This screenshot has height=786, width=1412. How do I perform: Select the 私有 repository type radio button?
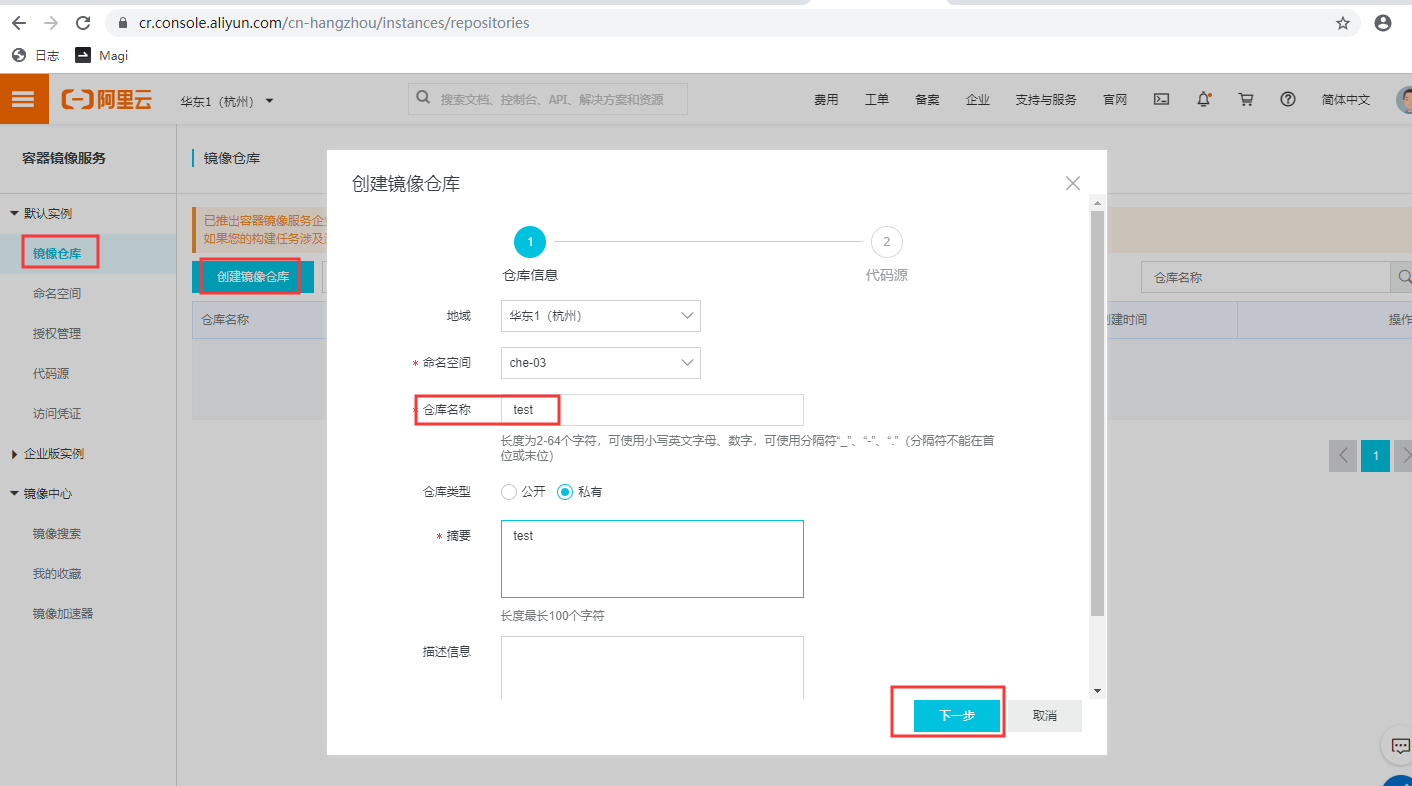point(564,491)
